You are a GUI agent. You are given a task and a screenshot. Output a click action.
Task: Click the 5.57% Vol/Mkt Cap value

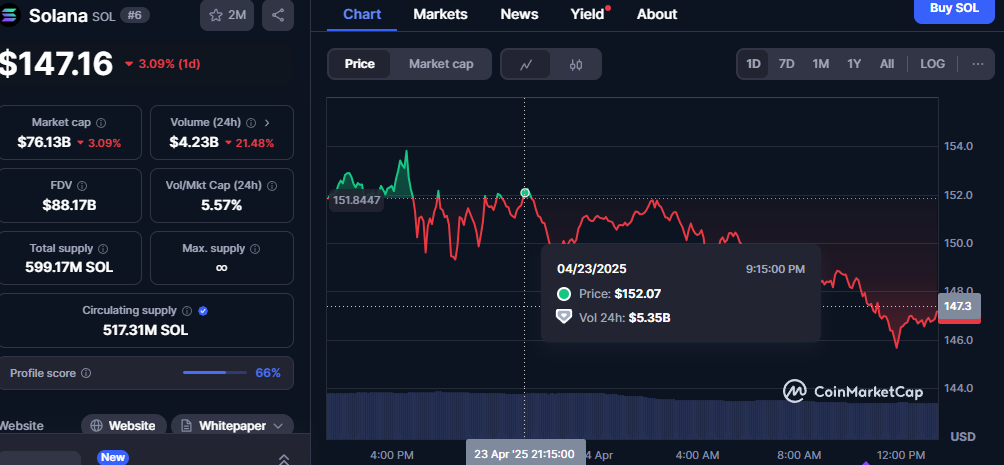(x=221, y=206)
